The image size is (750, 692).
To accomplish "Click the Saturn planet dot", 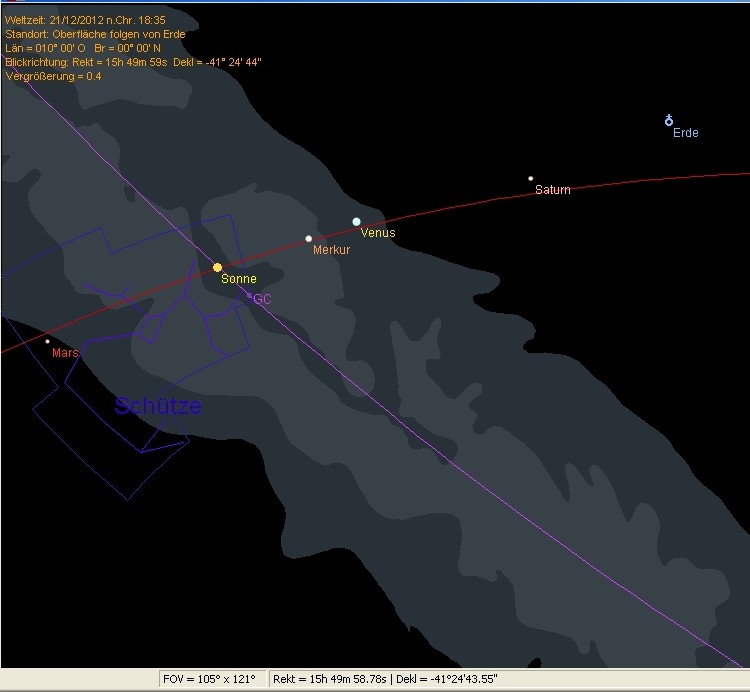I will (x=531, y=178).
